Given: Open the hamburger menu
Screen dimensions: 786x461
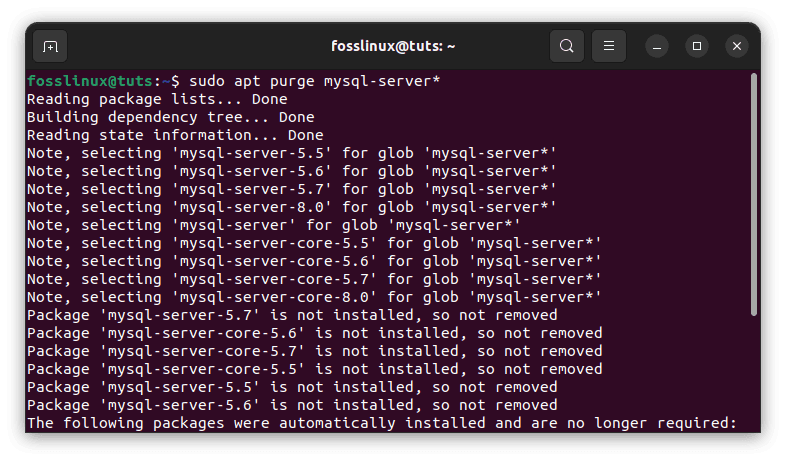Looking at the screenshot, I should [x=609, y=46].
